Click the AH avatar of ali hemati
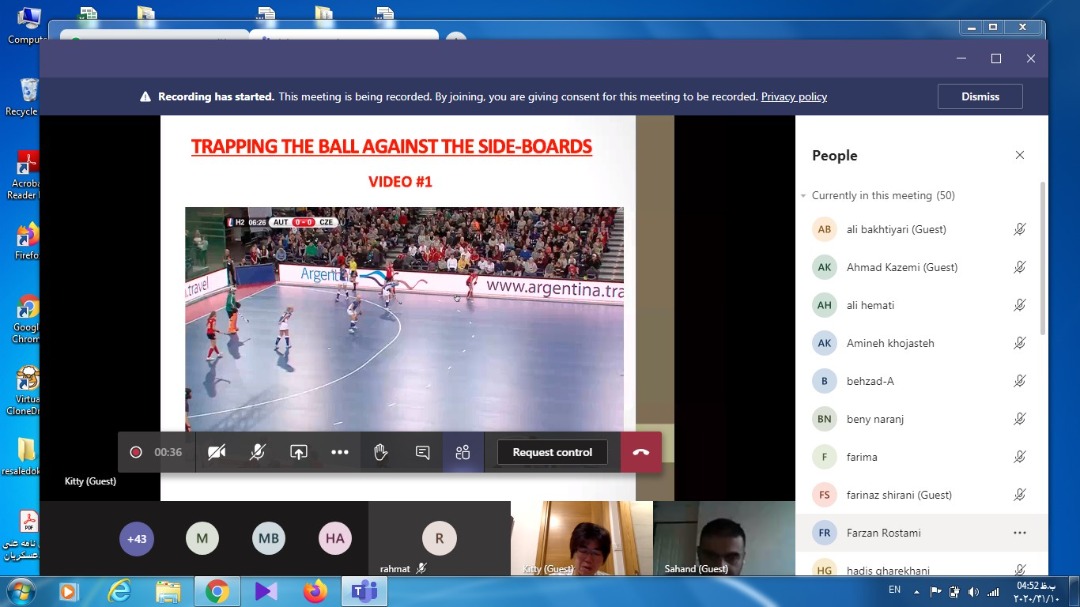 point(824,305)
